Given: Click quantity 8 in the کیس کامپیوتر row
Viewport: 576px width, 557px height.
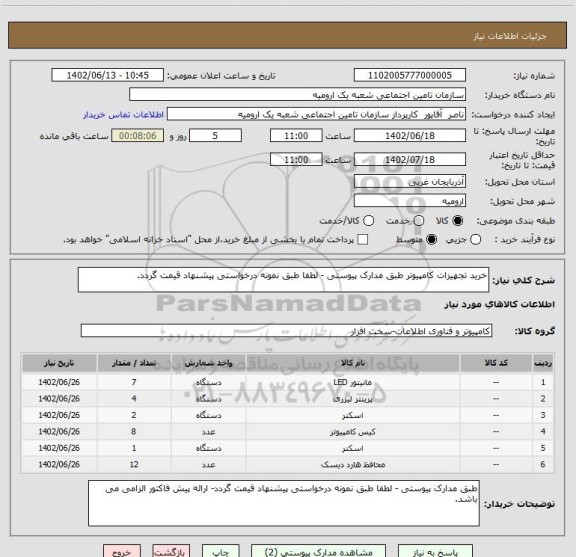Looking at the screenshot, I should [x=134, y=432].
